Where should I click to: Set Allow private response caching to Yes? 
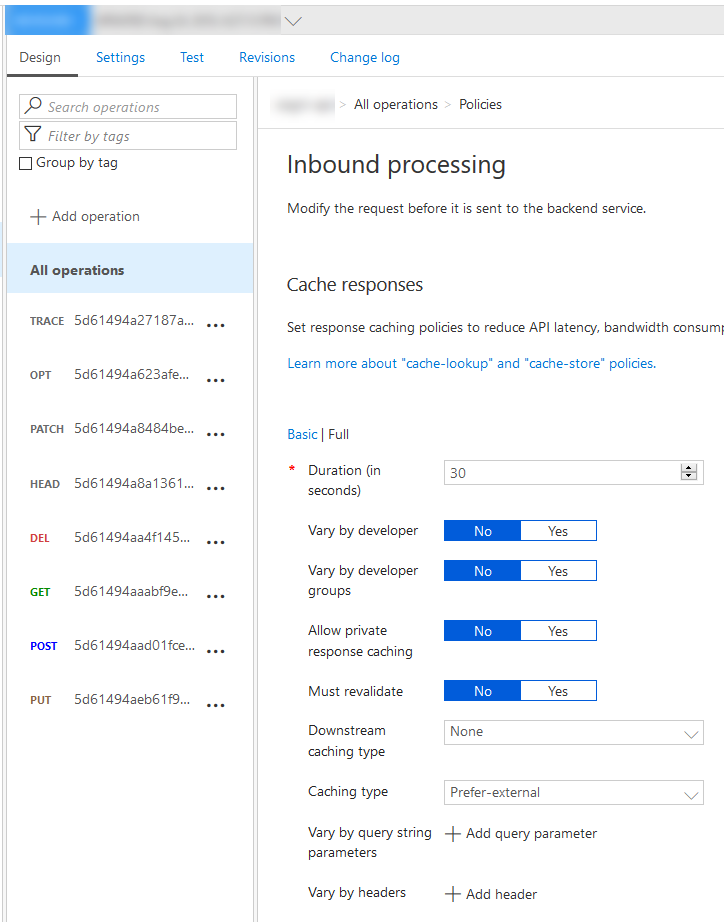558,631
